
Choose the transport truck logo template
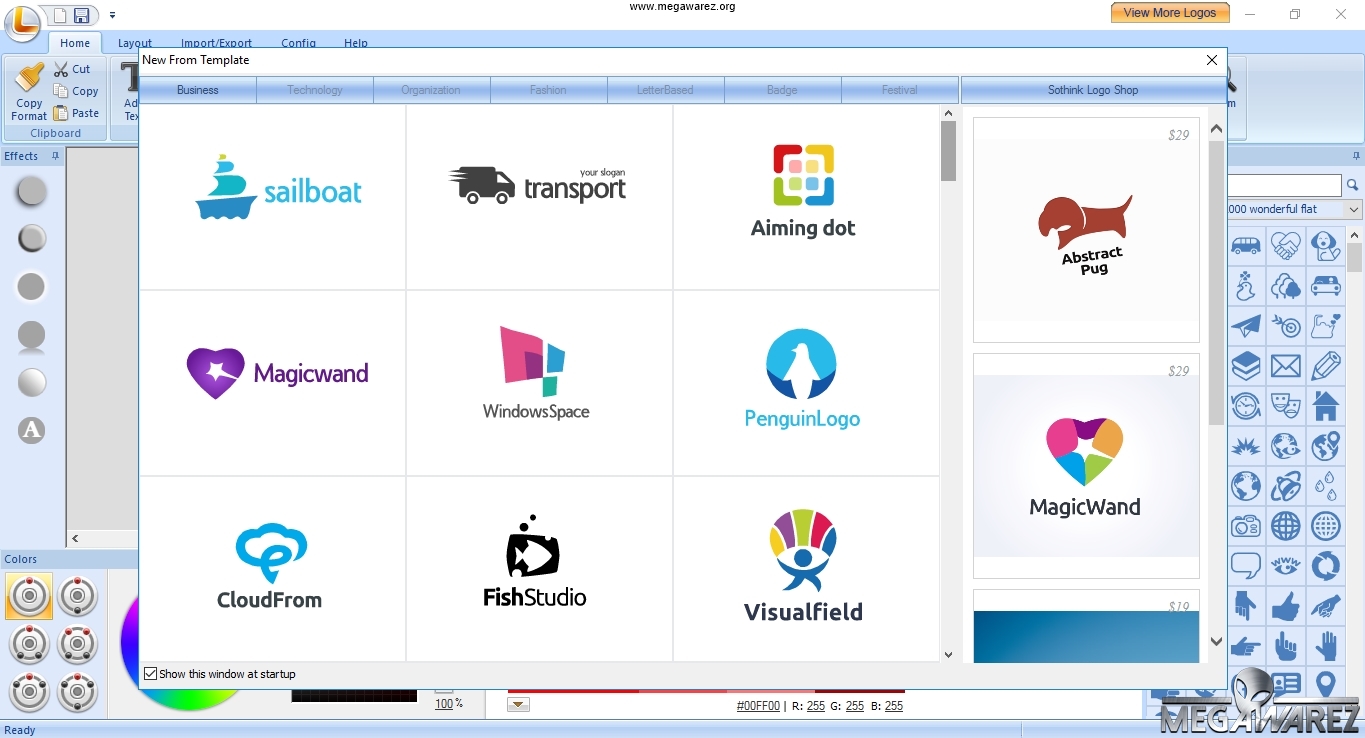click(x=540, y=197)
